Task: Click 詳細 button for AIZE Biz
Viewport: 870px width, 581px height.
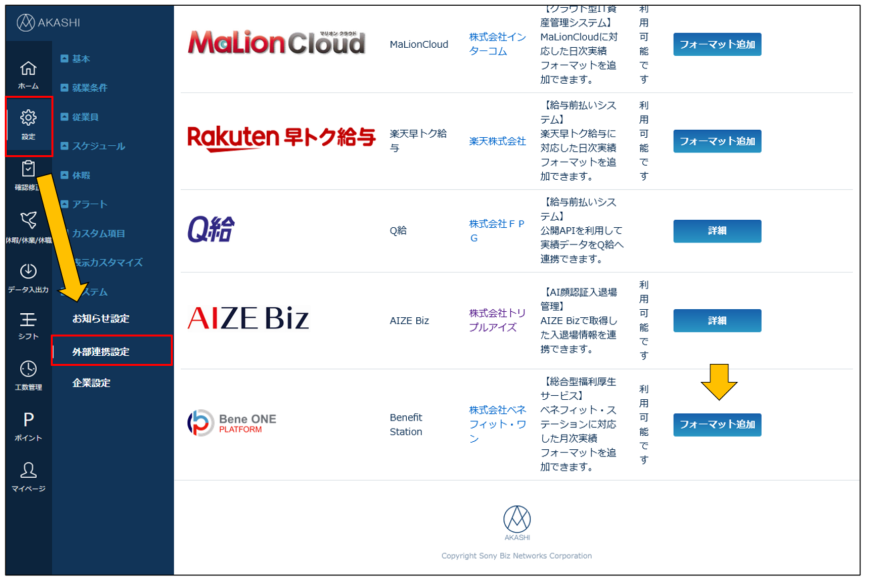Action: click(717, 321)
